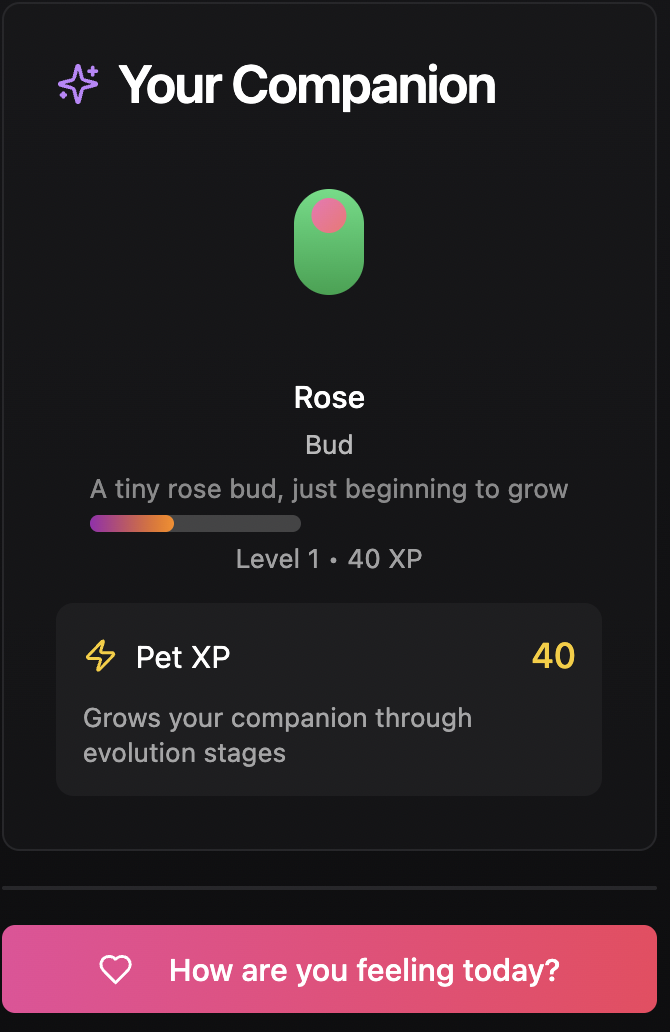Click the tiny rose bud description text

(329, 490)
